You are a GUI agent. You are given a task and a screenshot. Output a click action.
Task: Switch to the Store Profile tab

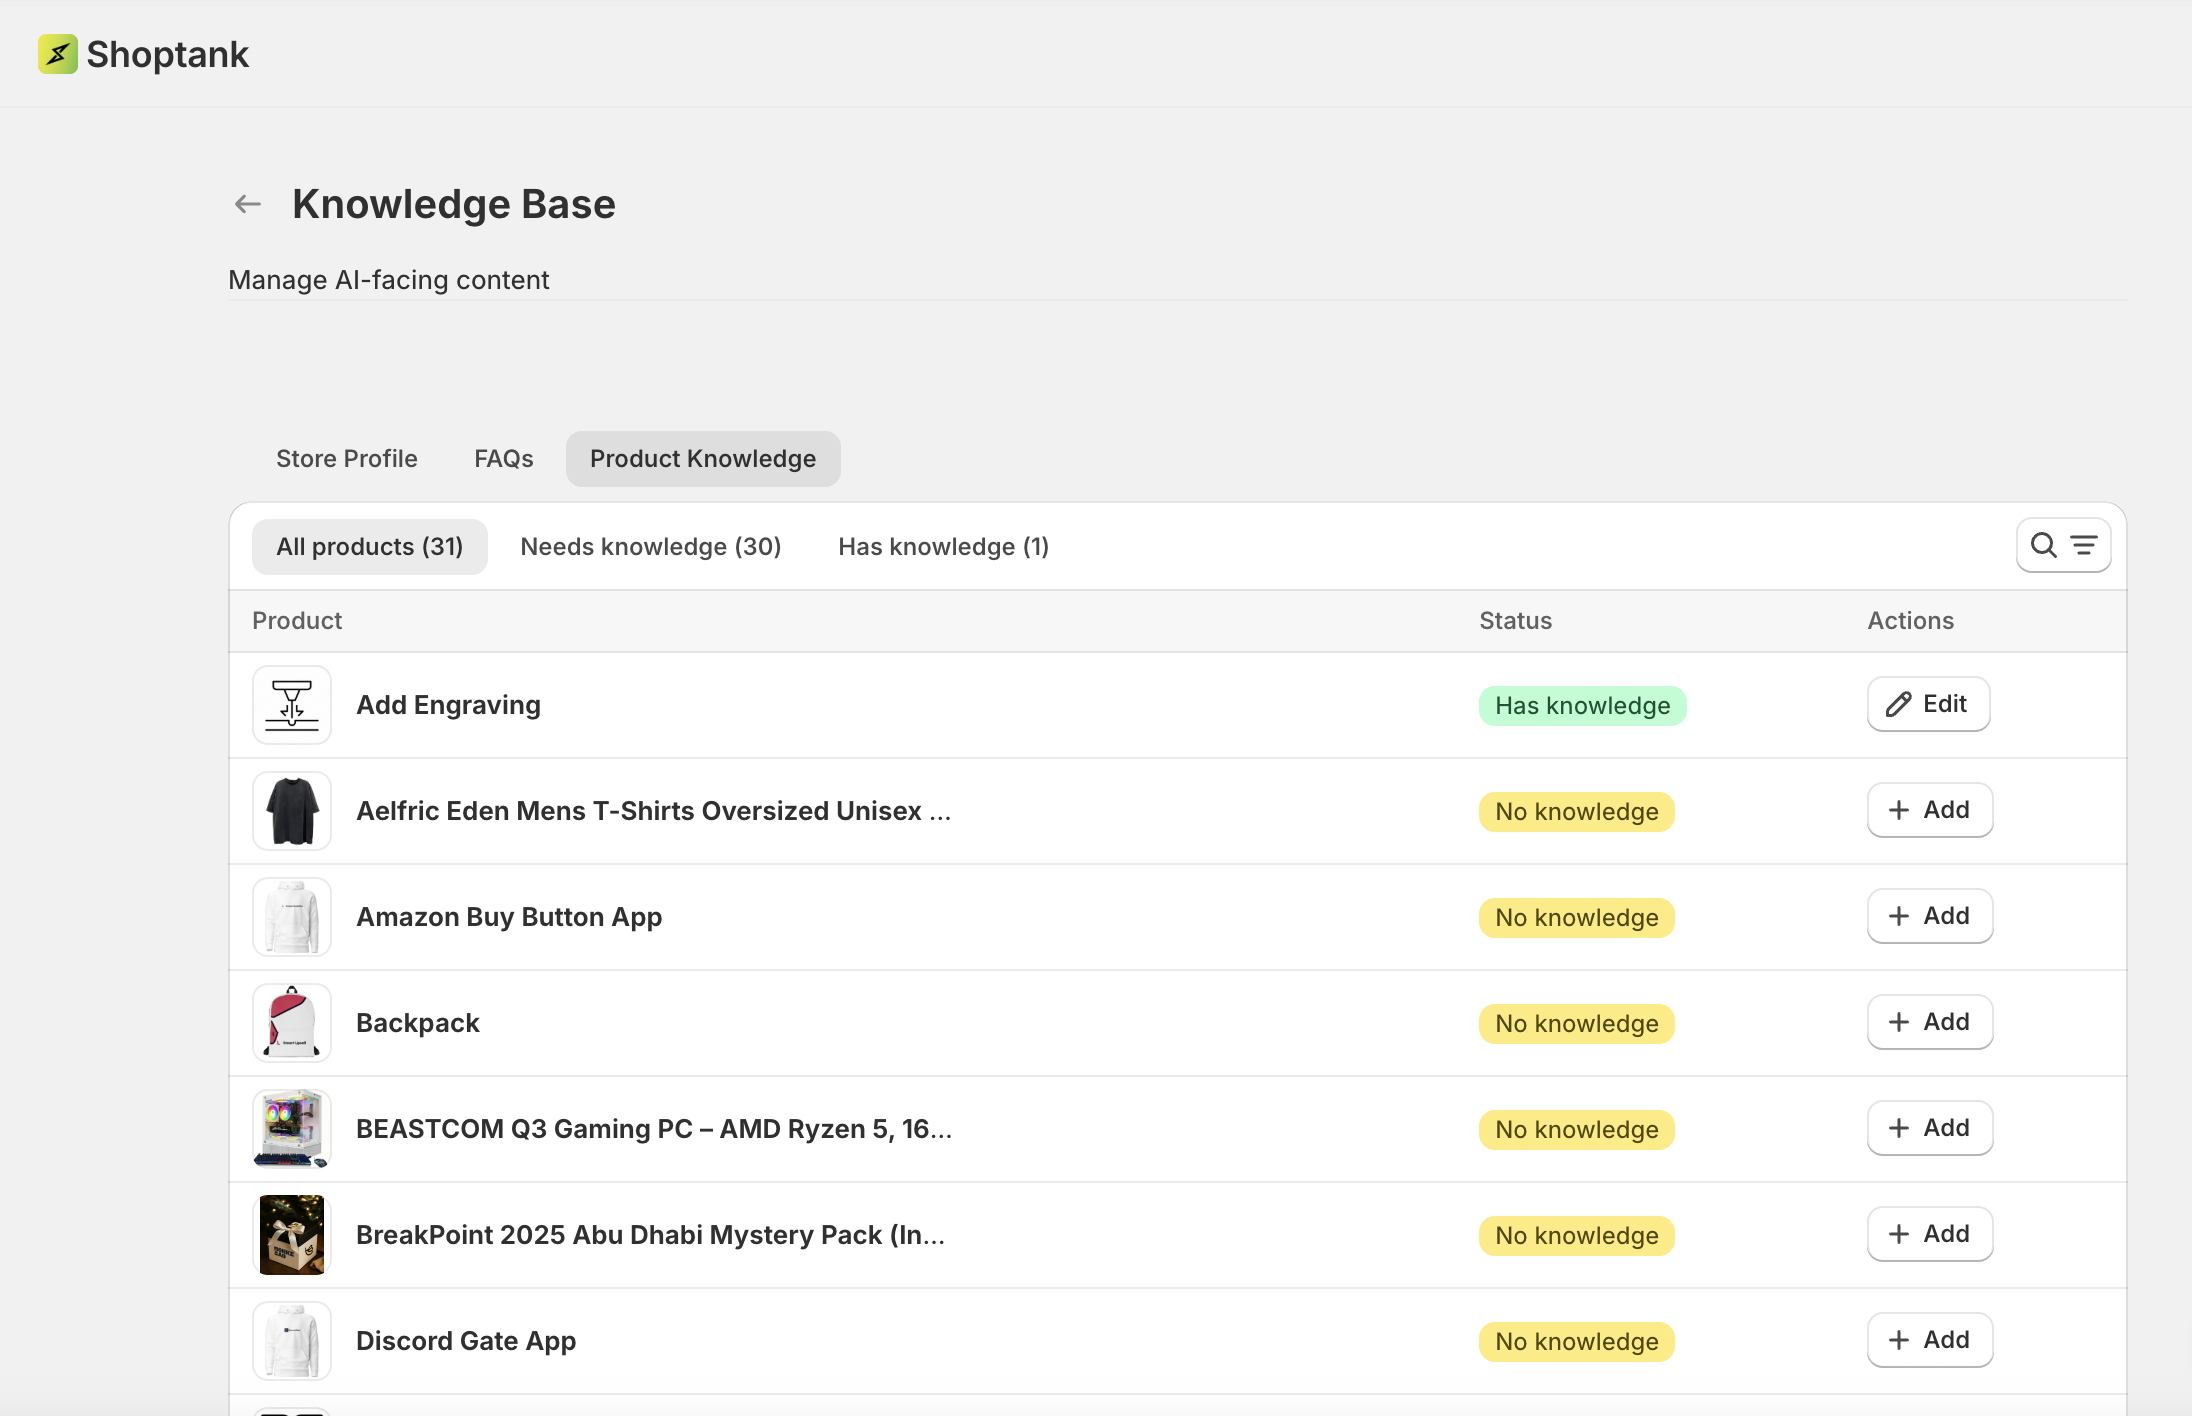[x=346, y=459]
